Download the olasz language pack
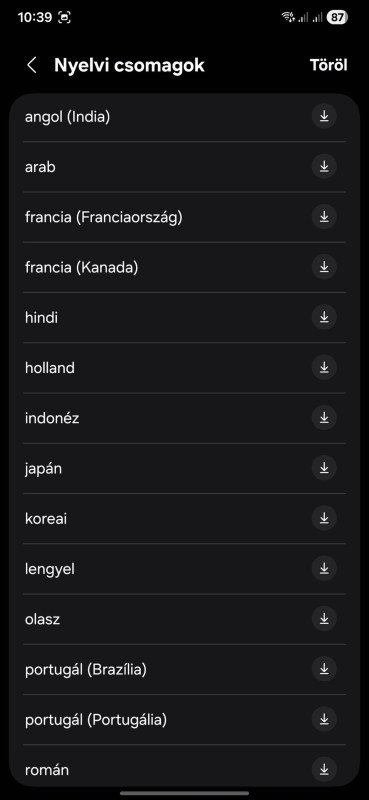Viewport: 369px width, 800px height. pyautogui.click(x=324, y=619)
